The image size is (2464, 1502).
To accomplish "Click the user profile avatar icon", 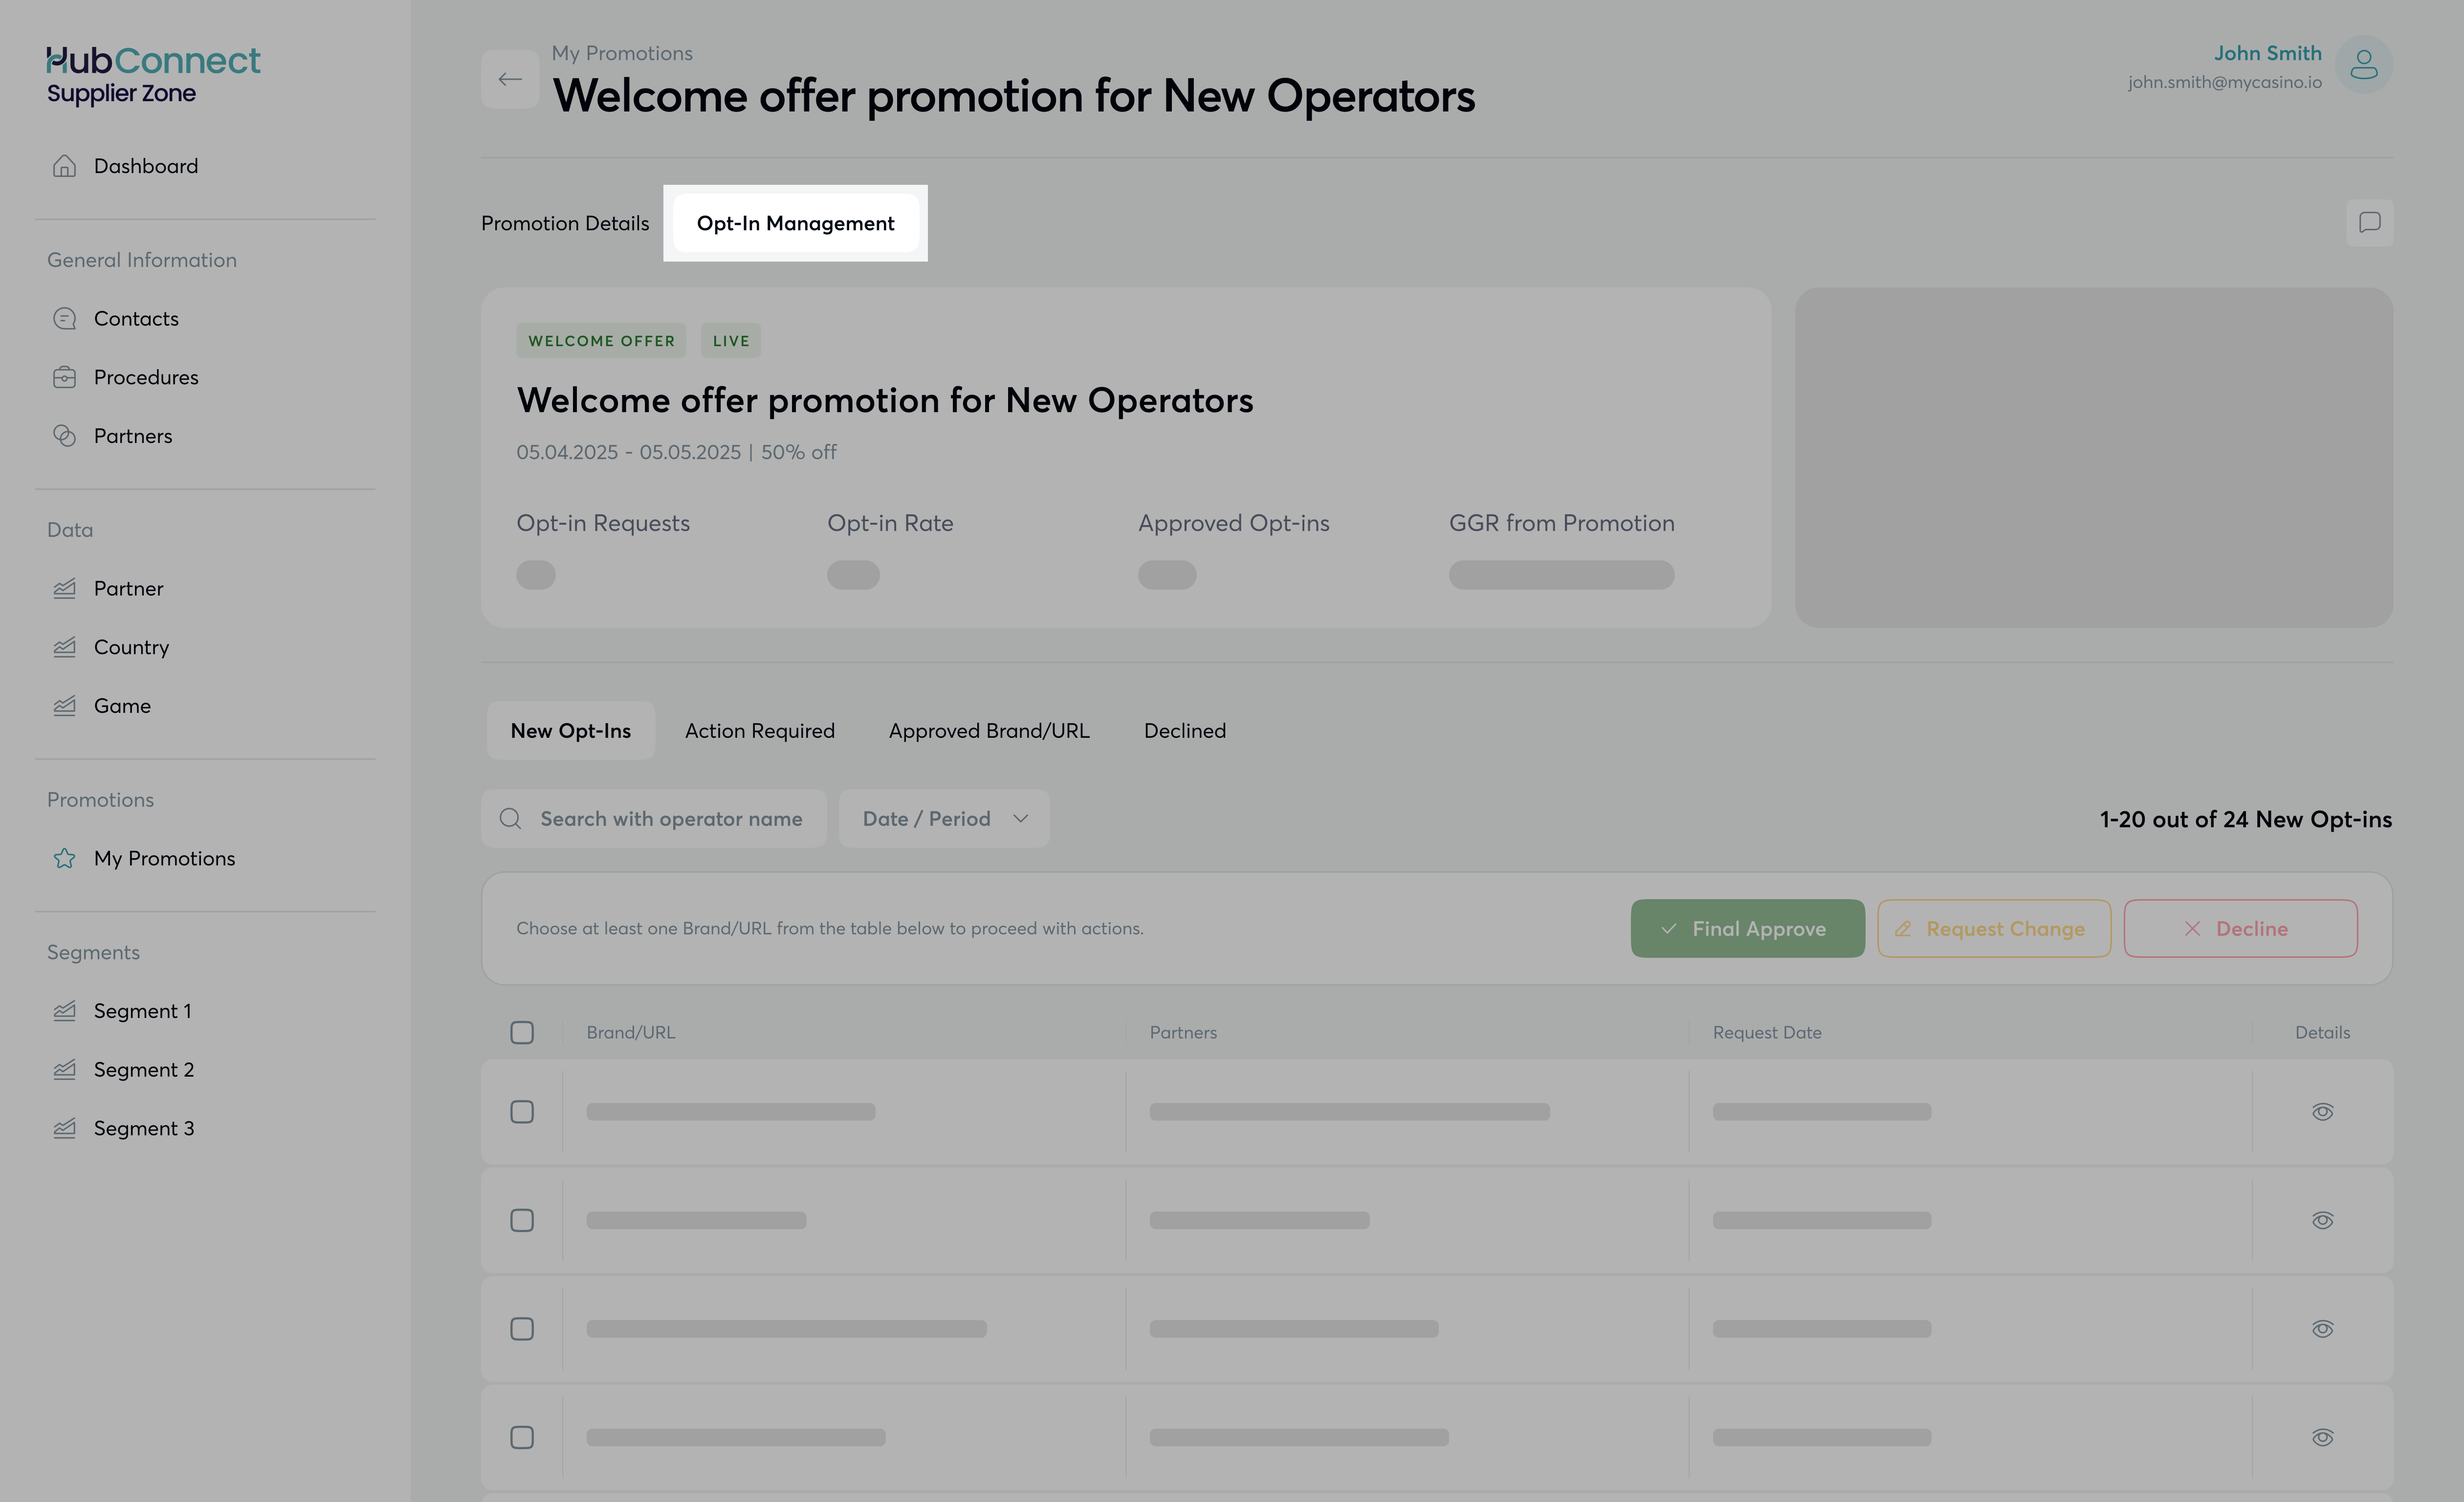I will click(2363, 65).
